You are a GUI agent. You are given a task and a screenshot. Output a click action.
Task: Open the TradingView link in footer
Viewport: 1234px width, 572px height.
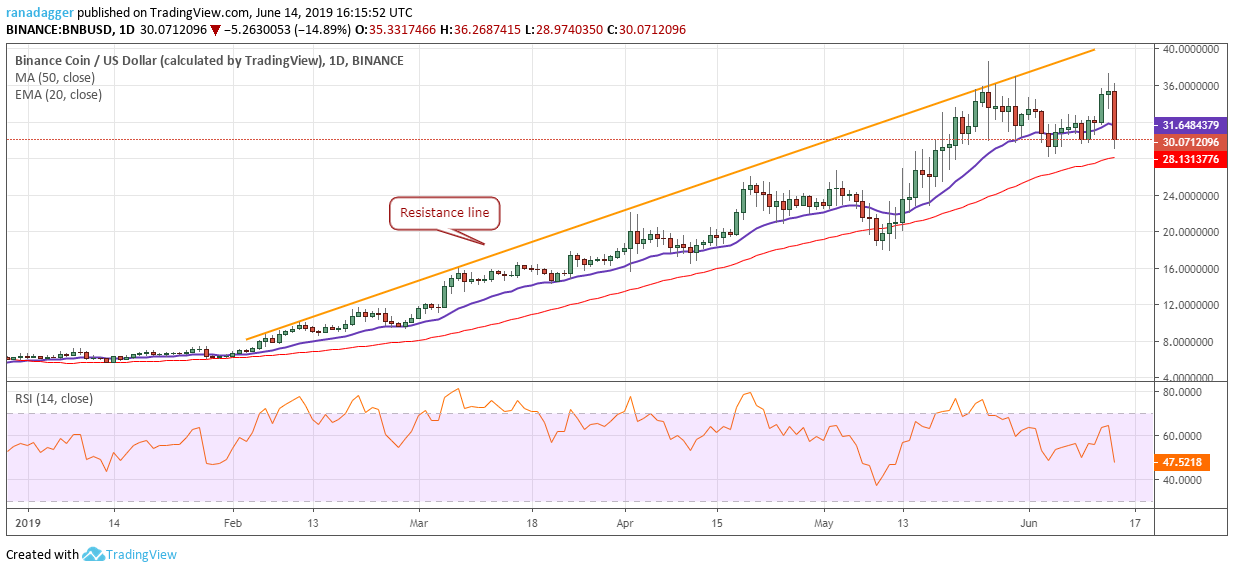143,555
